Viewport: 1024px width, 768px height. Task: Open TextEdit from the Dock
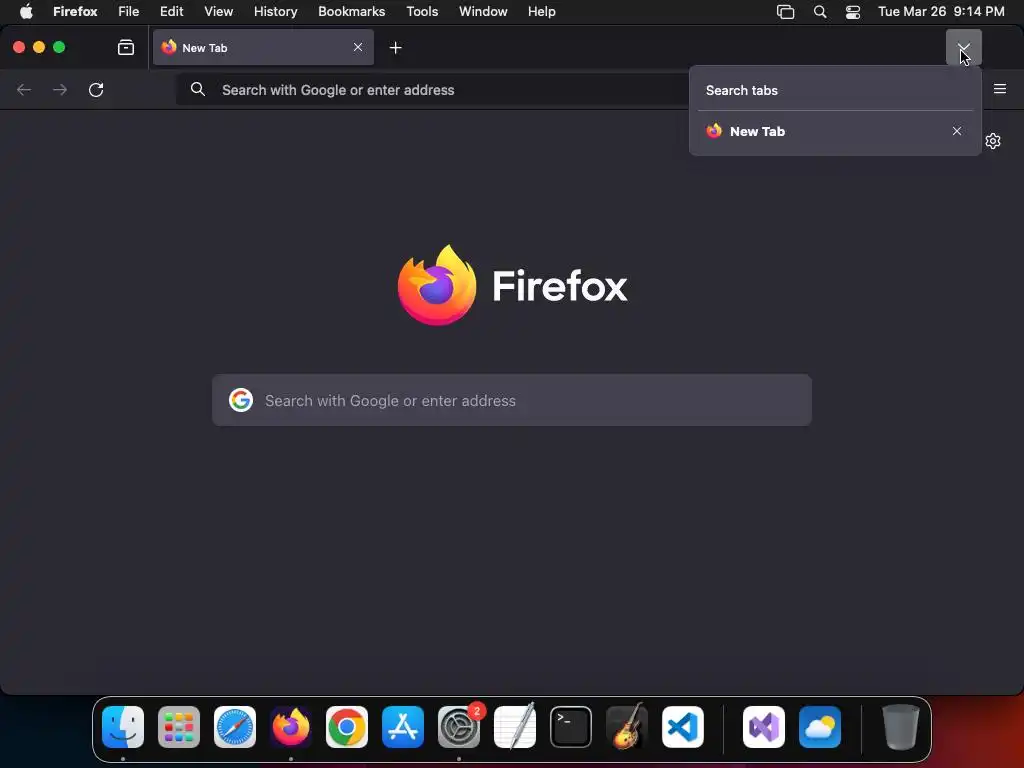click(515, 727)
